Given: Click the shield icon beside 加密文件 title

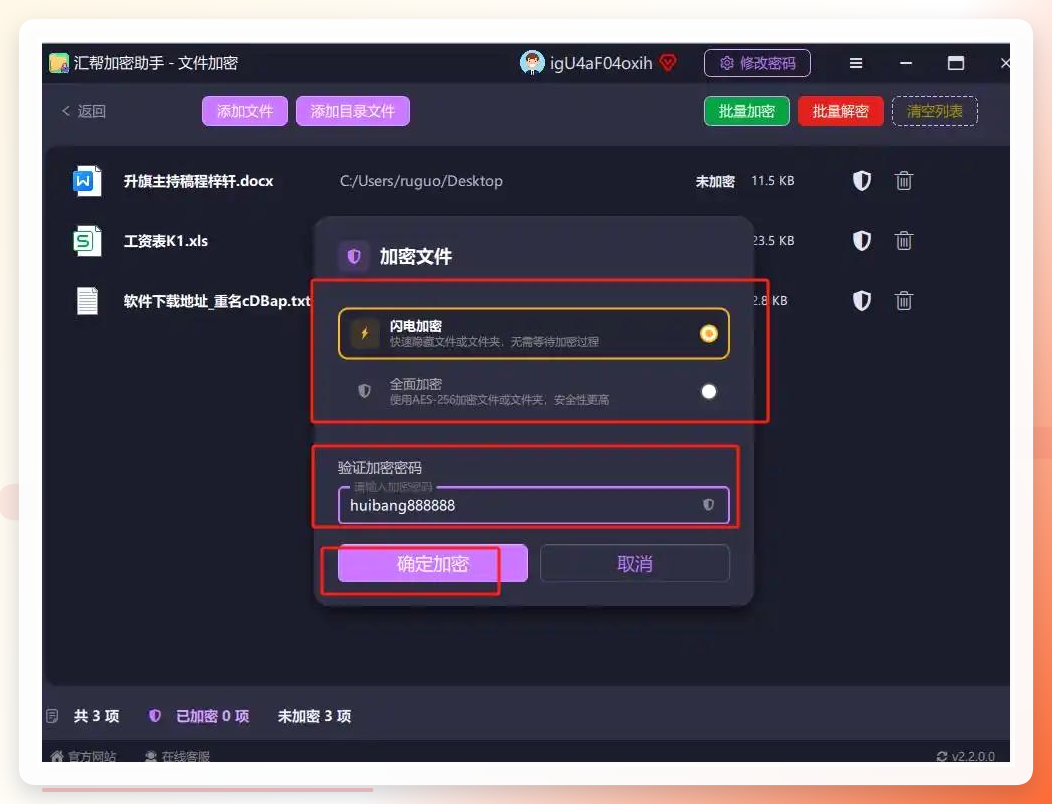Looking at the screenshot, I should (x=354, y=256).
